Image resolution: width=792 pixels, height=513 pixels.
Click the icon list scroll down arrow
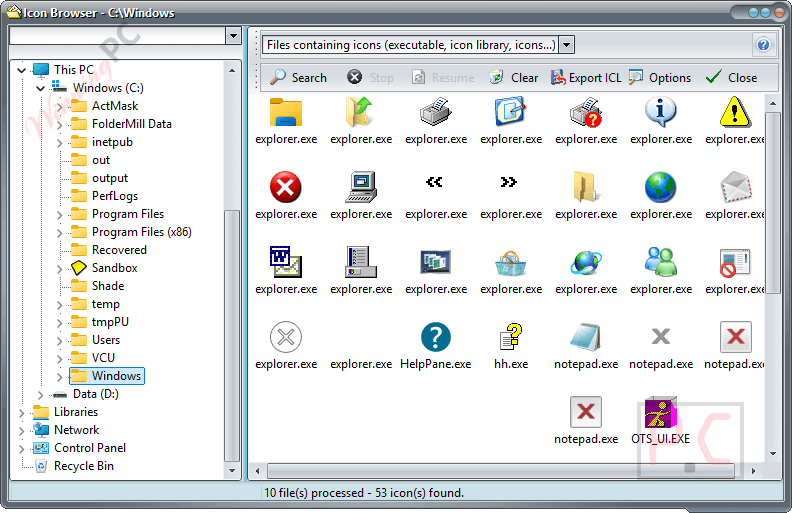[773, 453]
